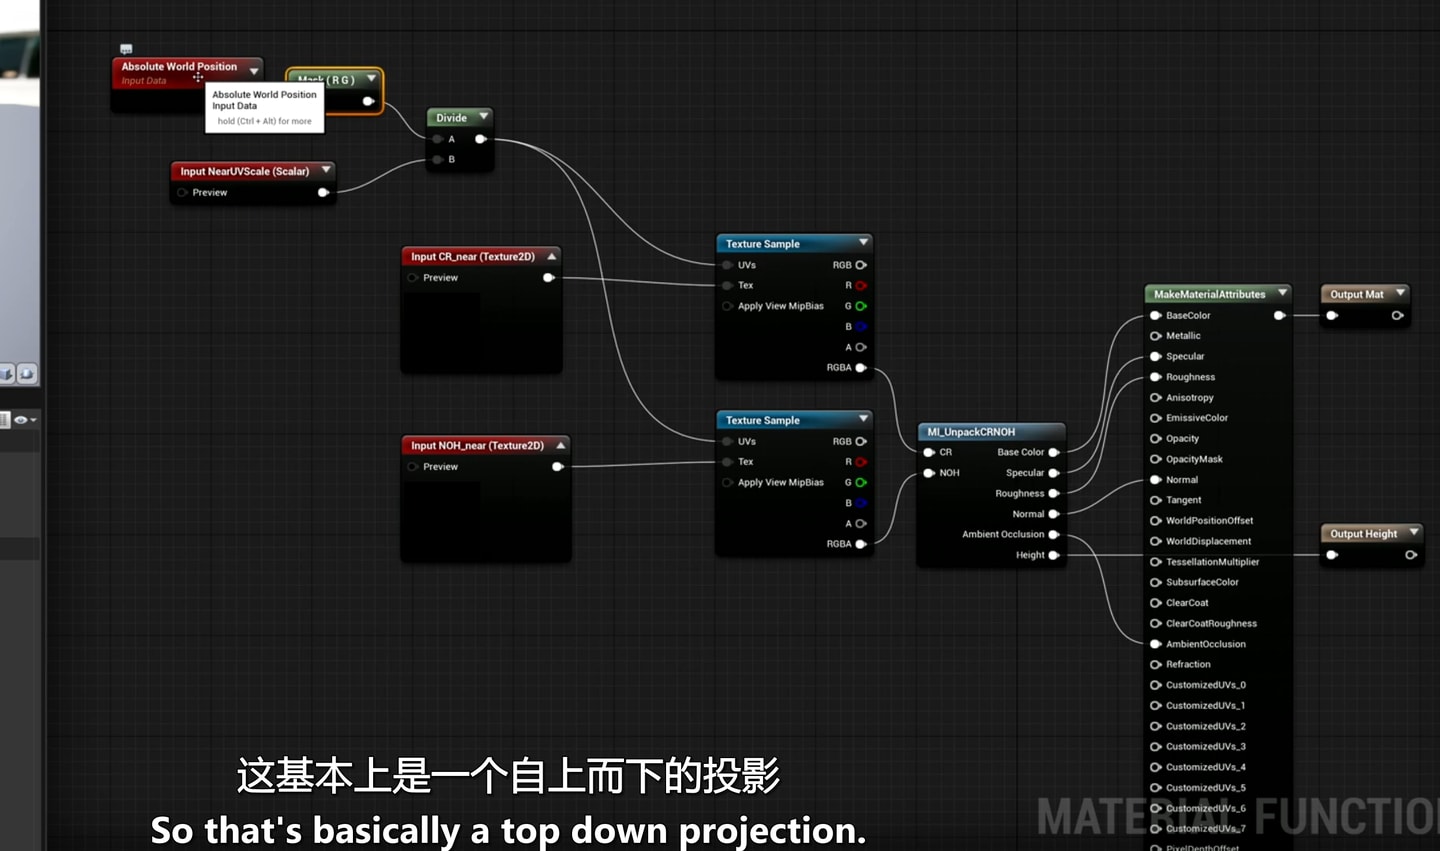Collapse the Input NOH_near node preview

[561, 445]
